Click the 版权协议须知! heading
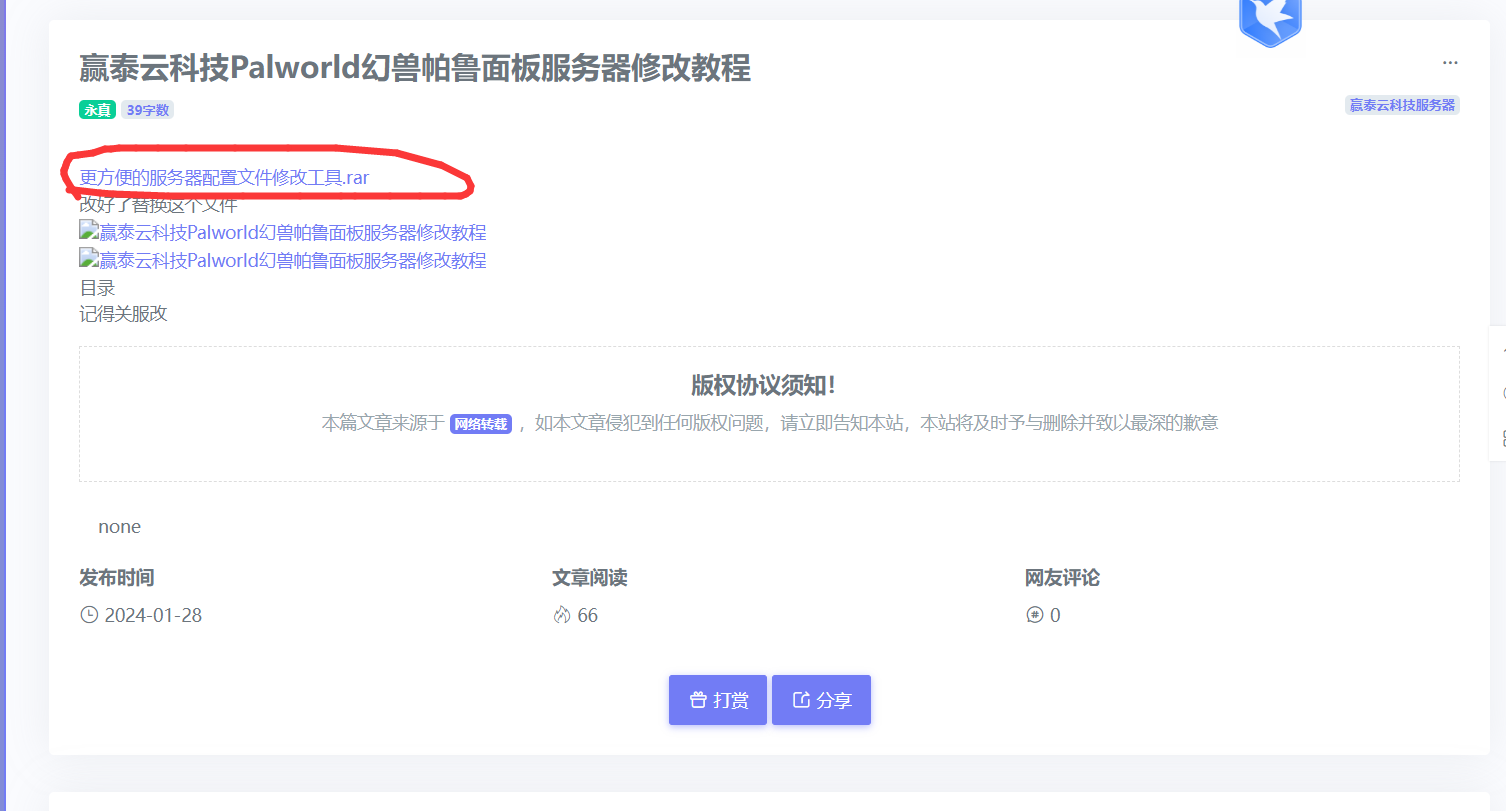1506x811 pixels. pos(763,386)
